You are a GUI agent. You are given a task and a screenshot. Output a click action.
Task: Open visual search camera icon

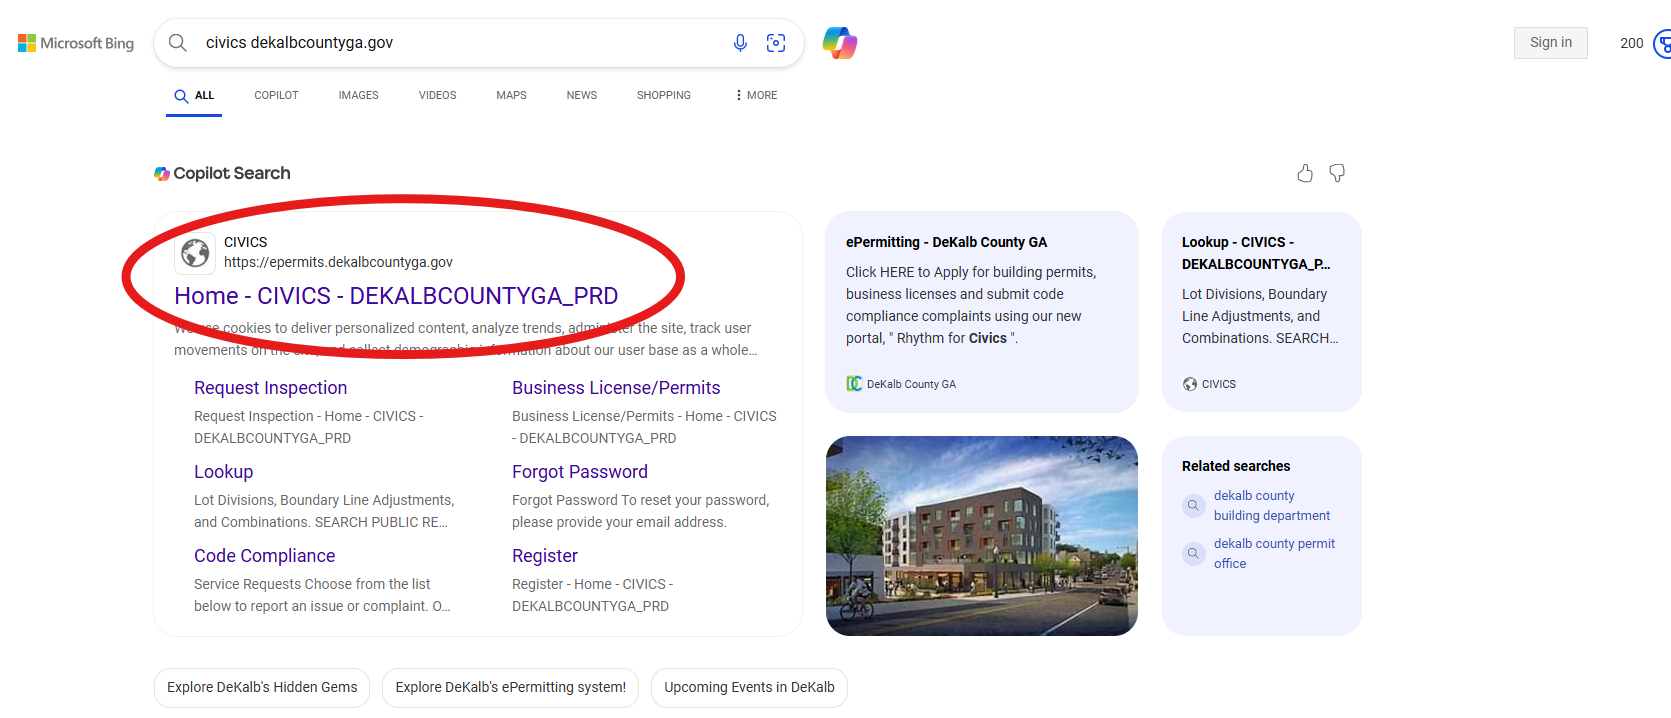pos(776,43)
